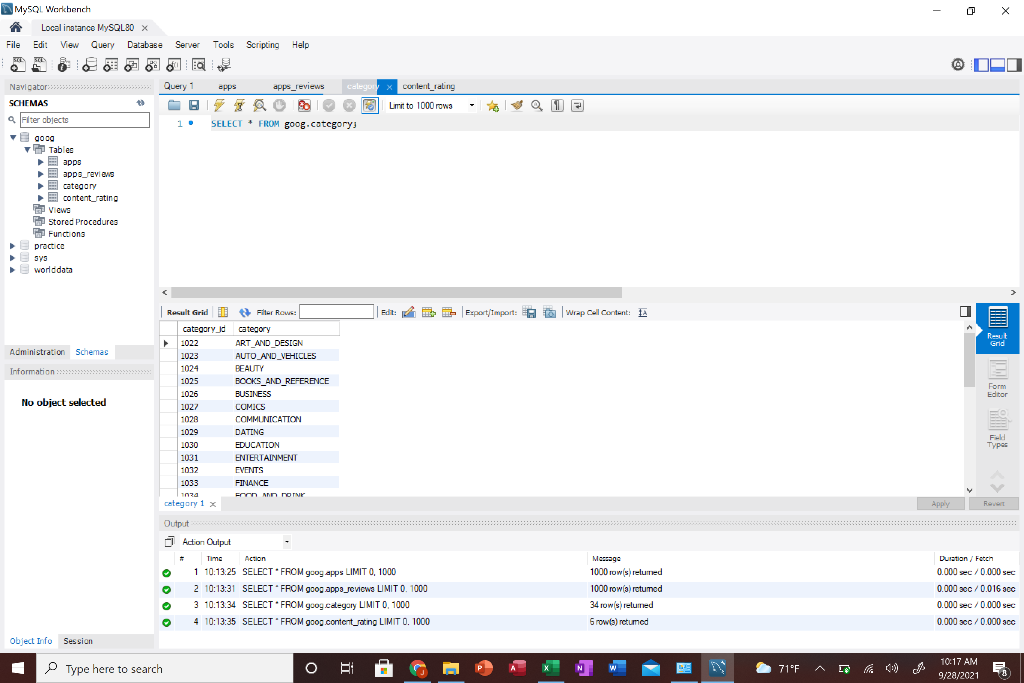Image resolution: width=1024 pixels, height=683 pixels.
Task: Switch to the apps_reviews query tab
Action: coord(298,86)
